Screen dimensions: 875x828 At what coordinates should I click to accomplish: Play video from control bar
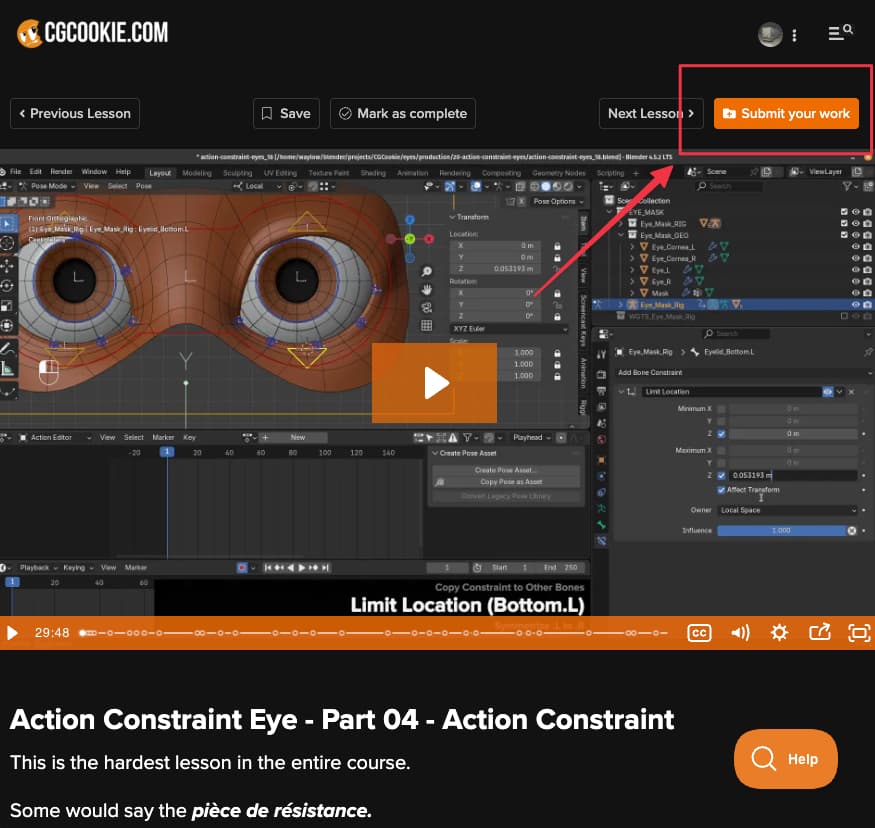12,633
